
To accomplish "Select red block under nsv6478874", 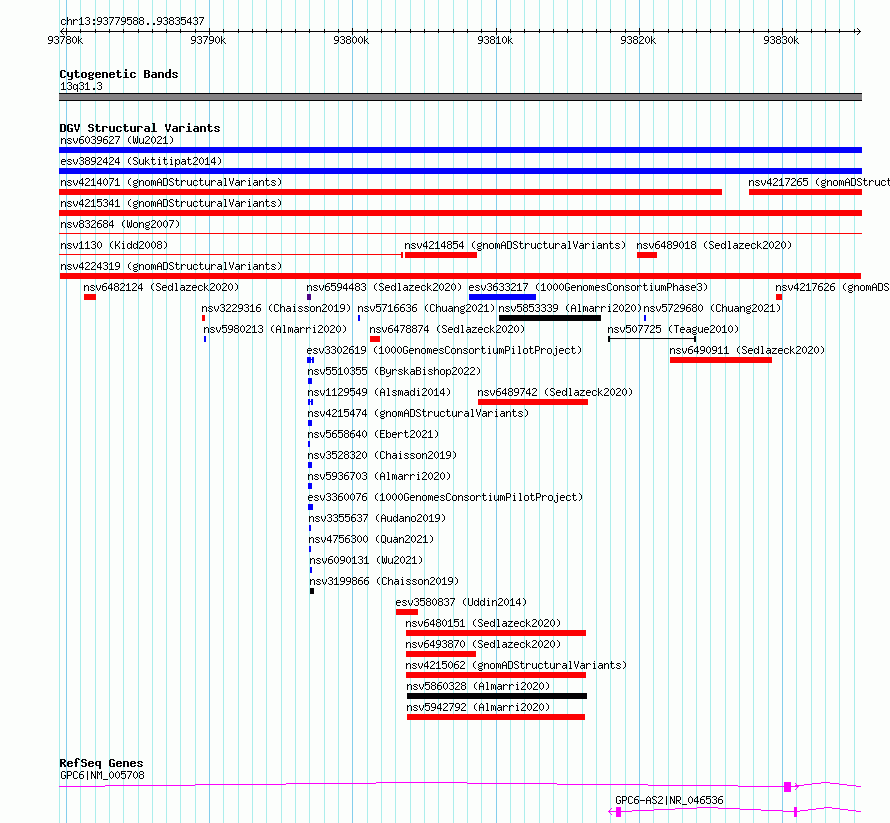I will (375, 339).
